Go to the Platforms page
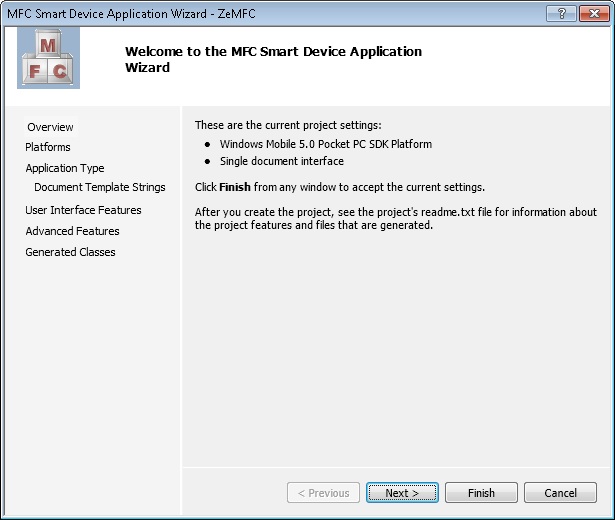The image size is (615, 520). 48,147
